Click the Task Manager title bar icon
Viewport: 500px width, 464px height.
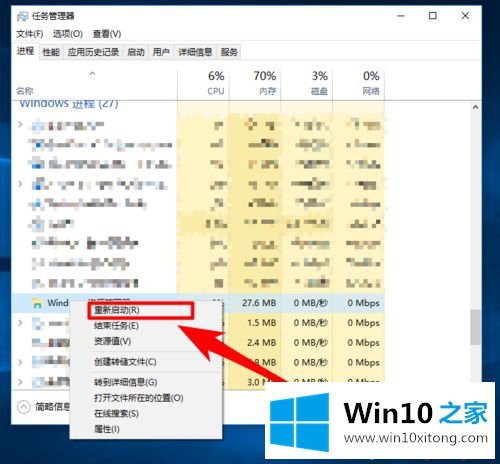22,16
